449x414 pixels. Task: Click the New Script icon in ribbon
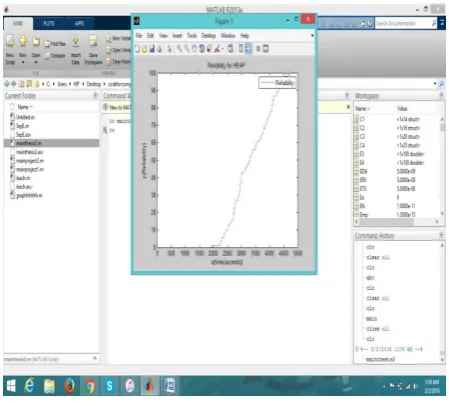click(x=10, y=41)
